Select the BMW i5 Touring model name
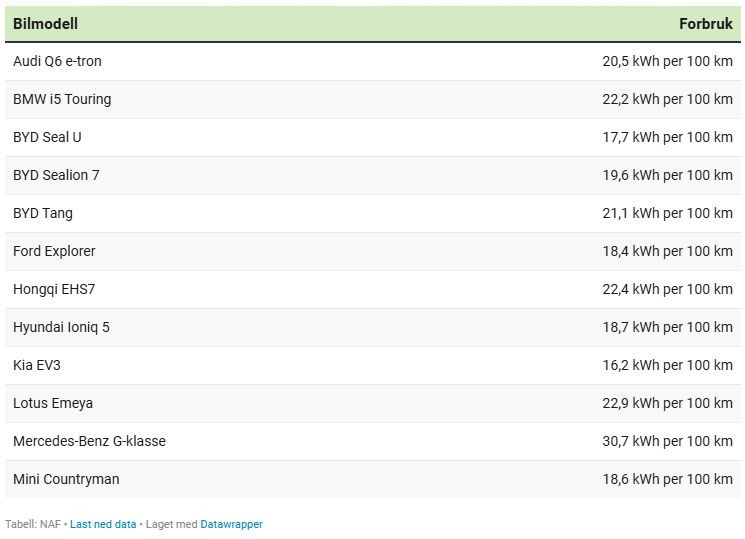Viewport: 745px width, 539px height. [x=62, y=99]
